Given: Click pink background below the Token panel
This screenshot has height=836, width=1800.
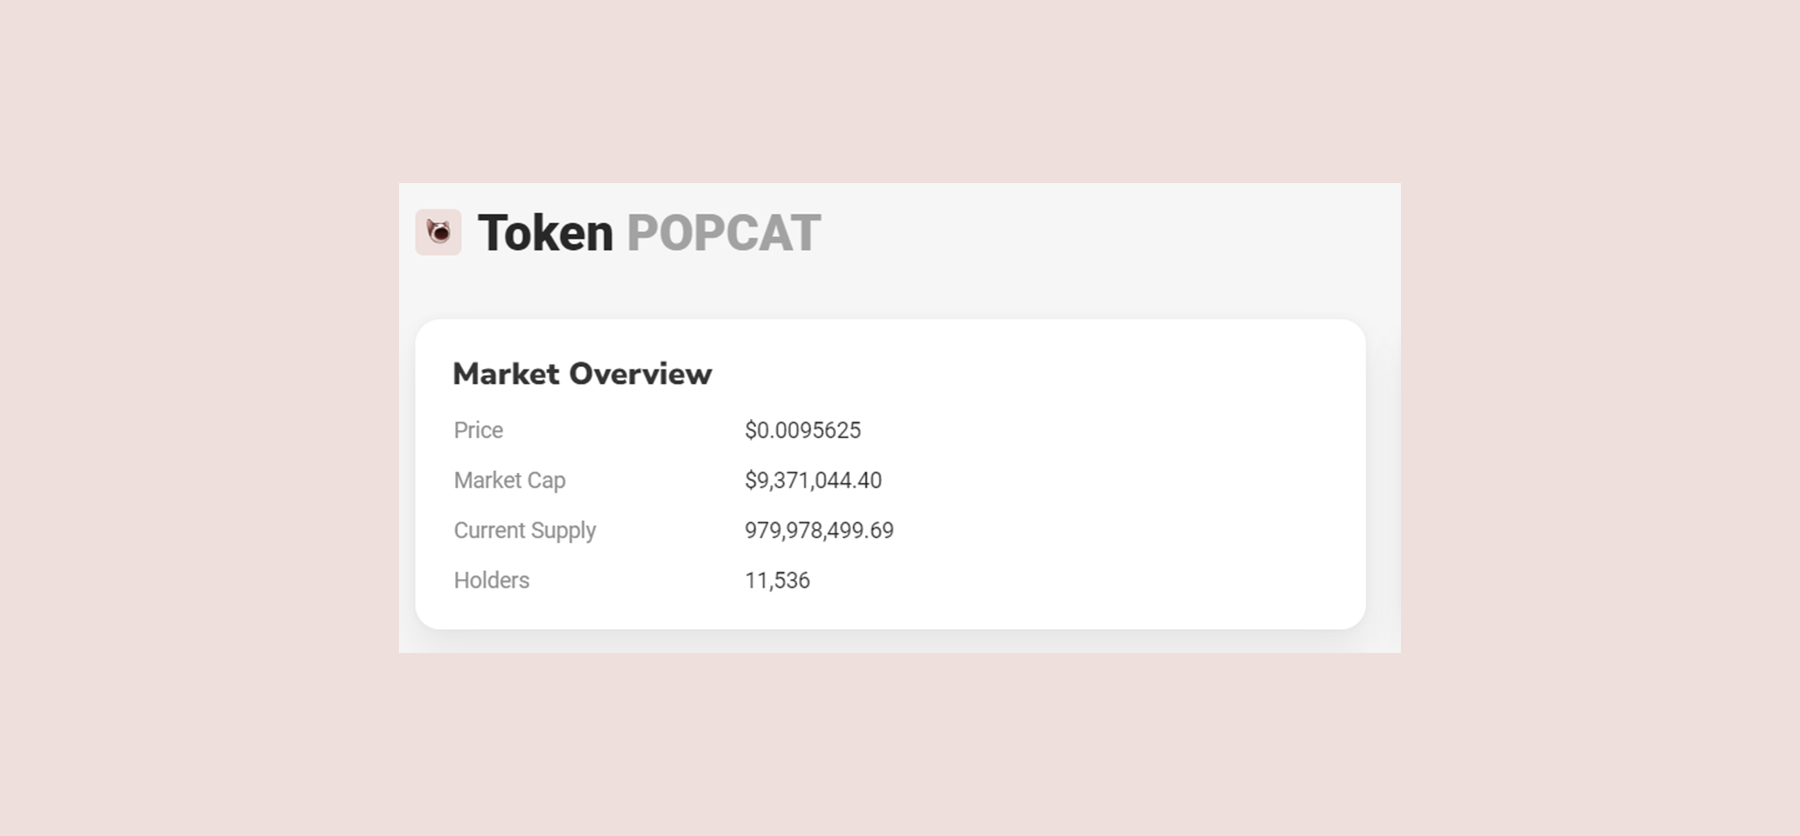Looking at the screenshot, I should point(900,745).
